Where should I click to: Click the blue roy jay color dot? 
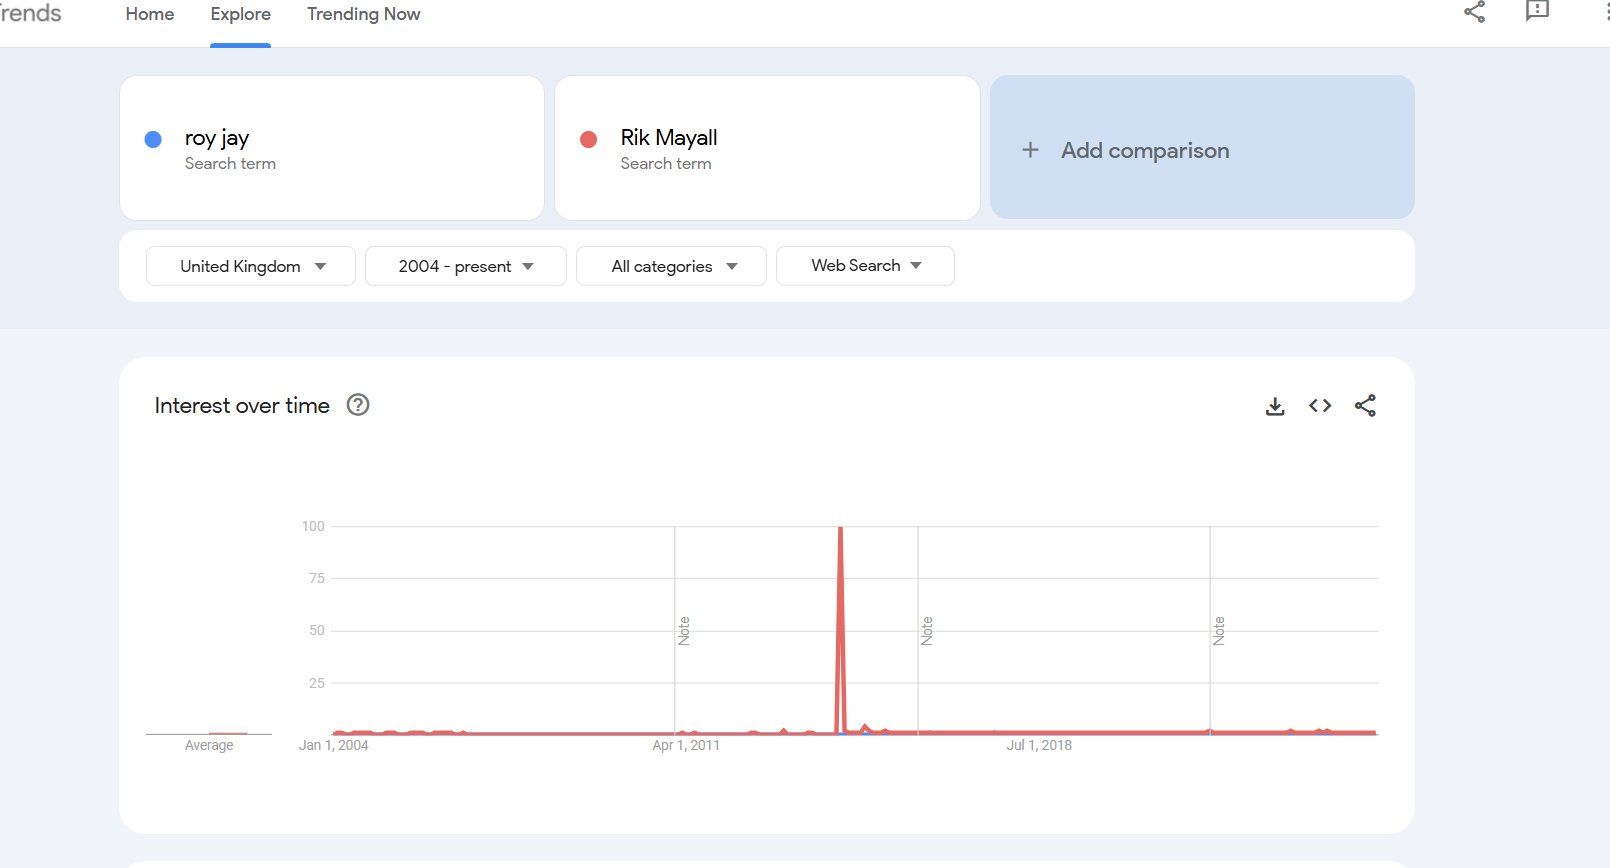[x=153, y=139]
